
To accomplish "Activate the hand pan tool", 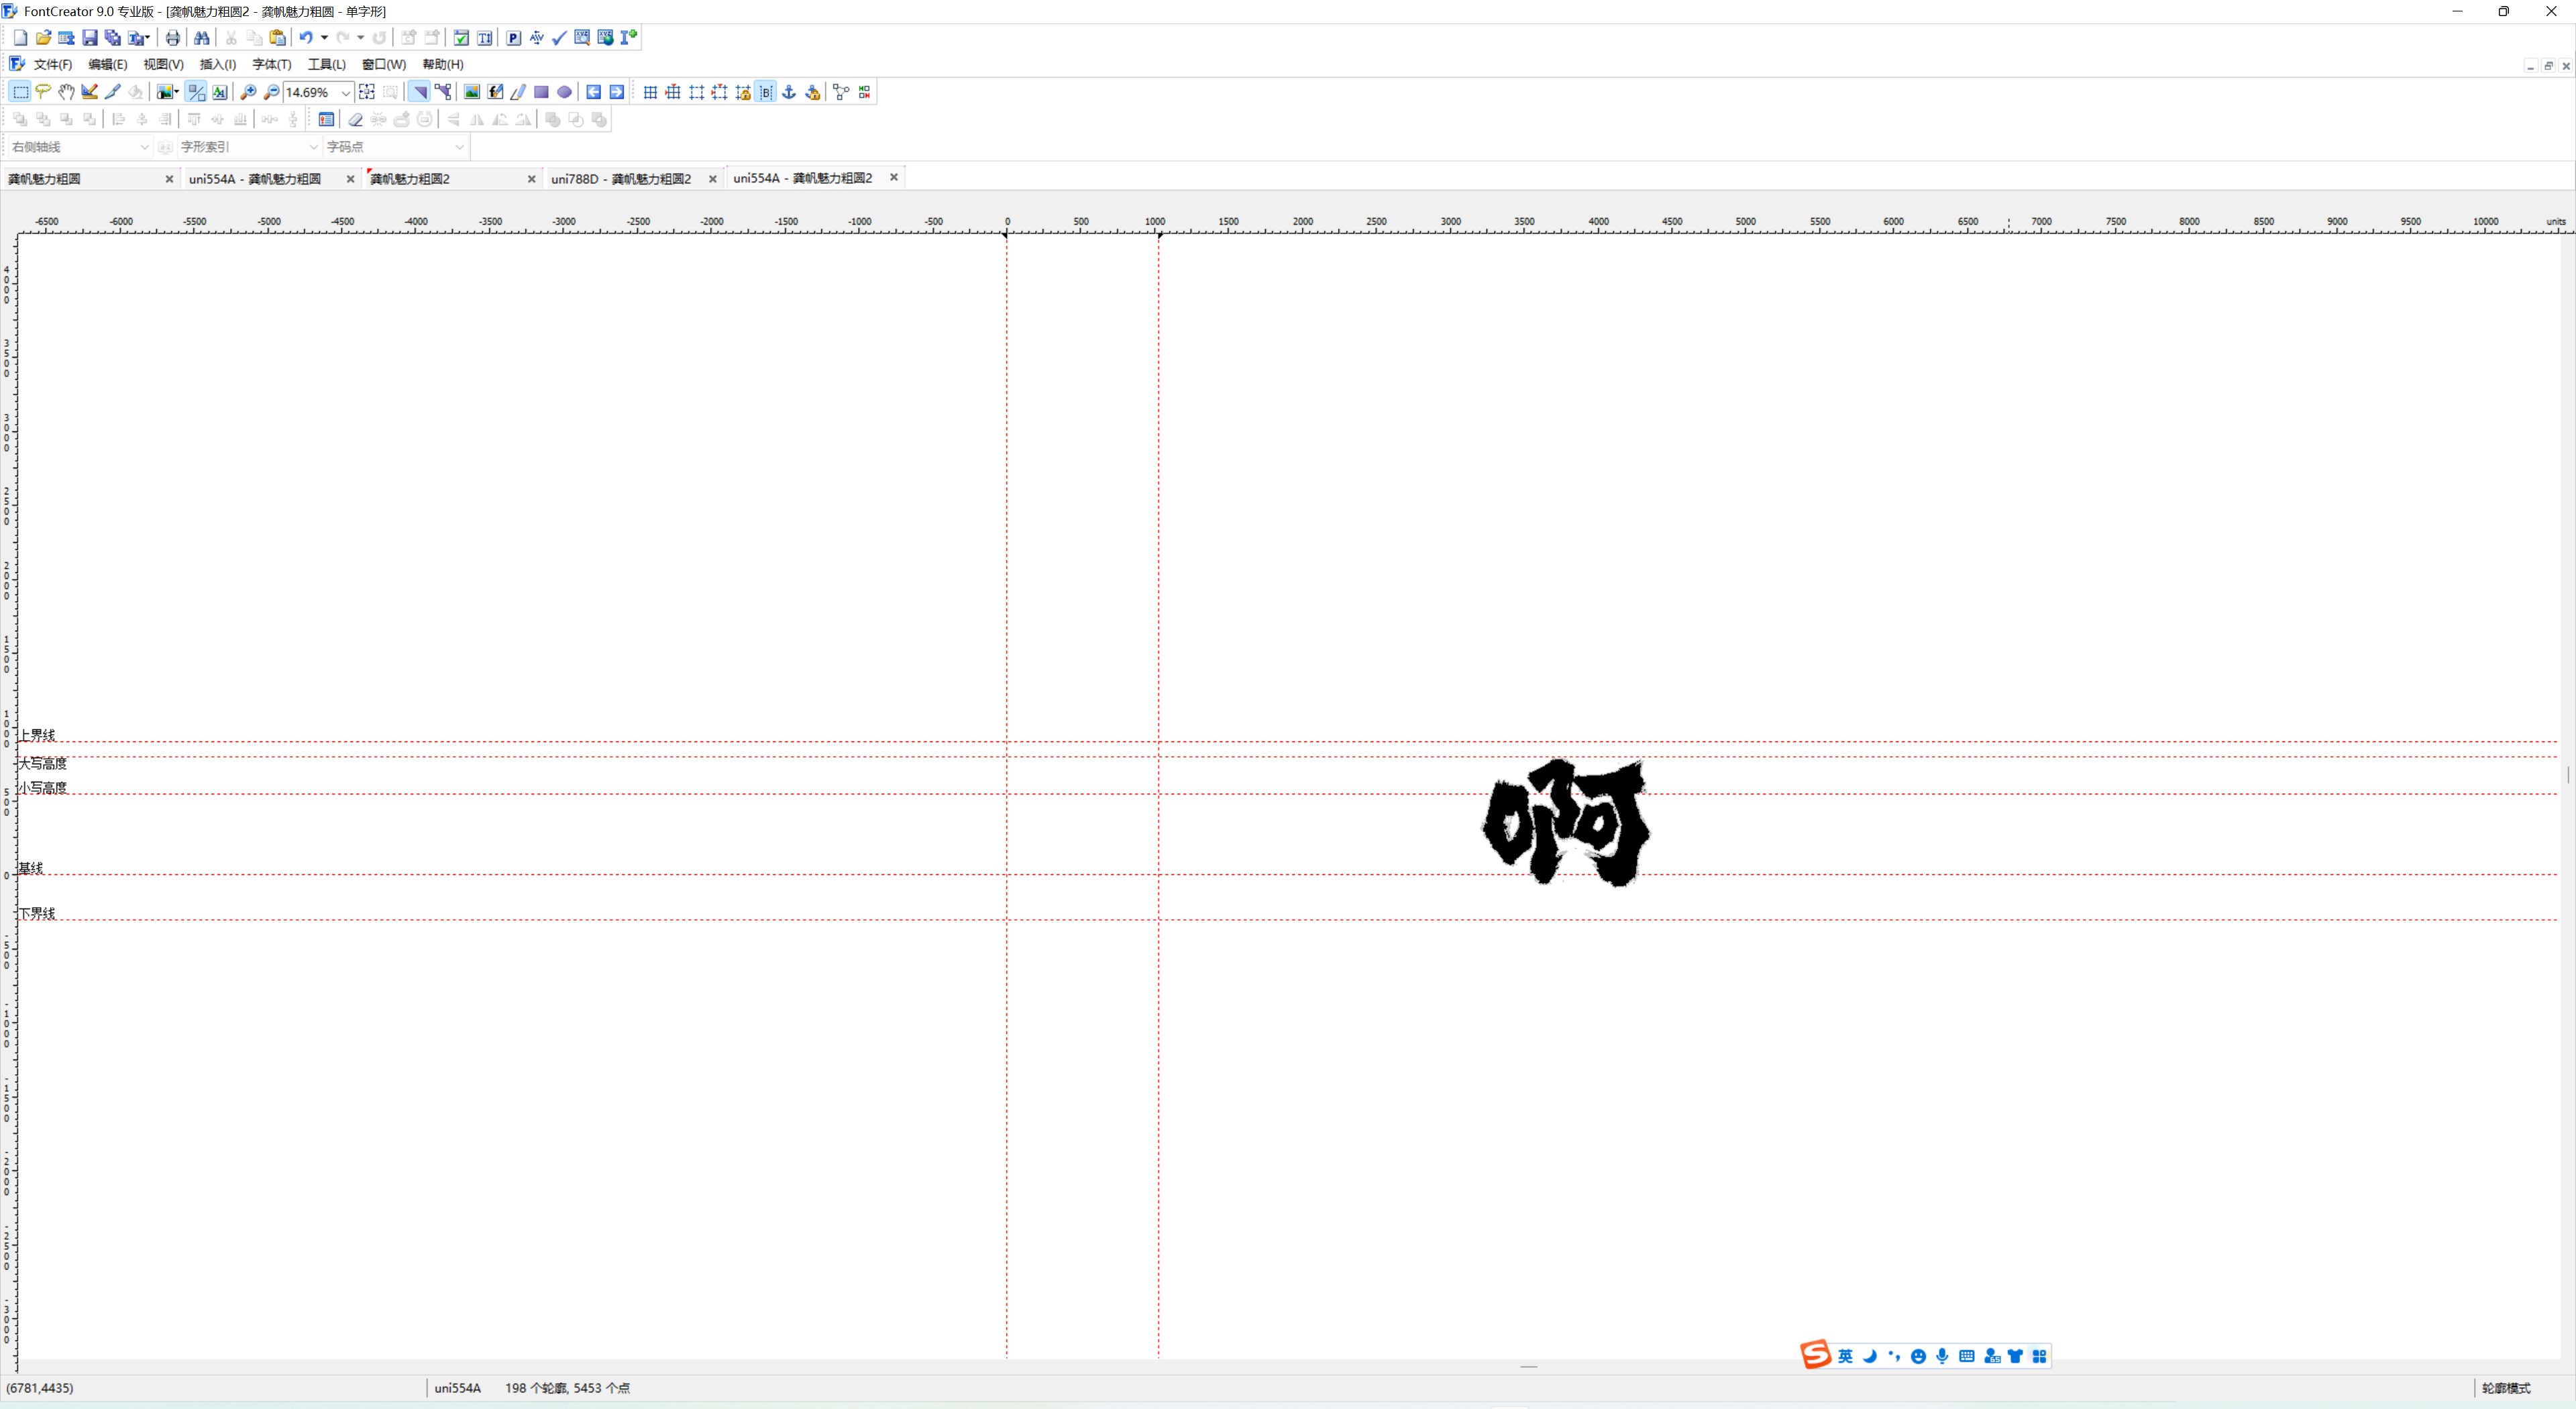I will 66,92.
